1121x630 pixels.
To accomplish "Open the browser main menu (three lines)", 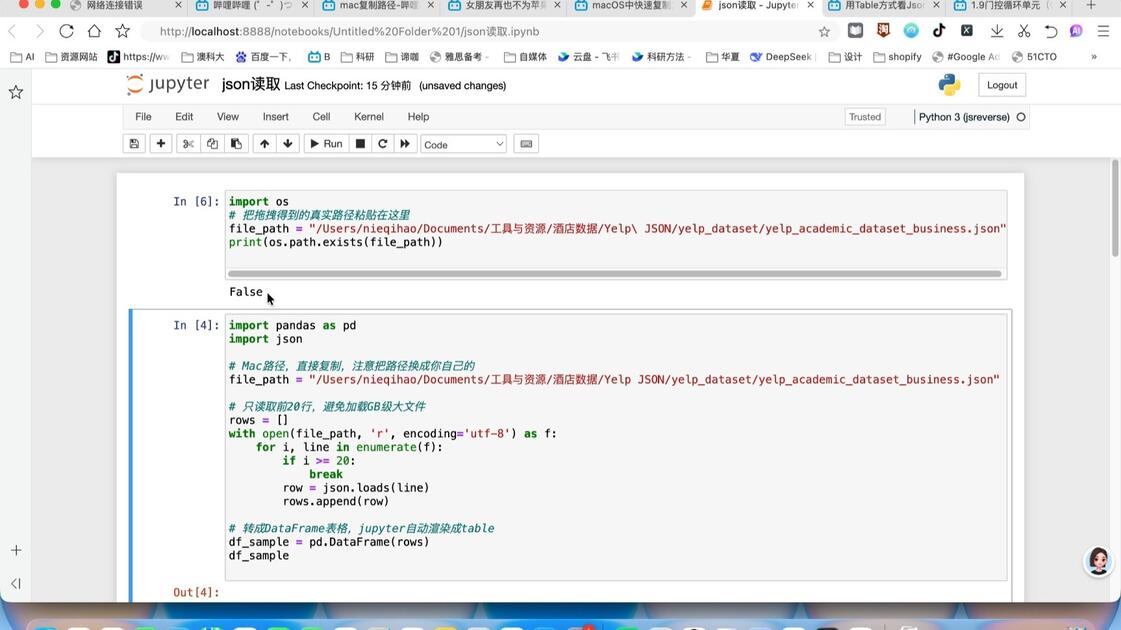I will pos(1103,31).
